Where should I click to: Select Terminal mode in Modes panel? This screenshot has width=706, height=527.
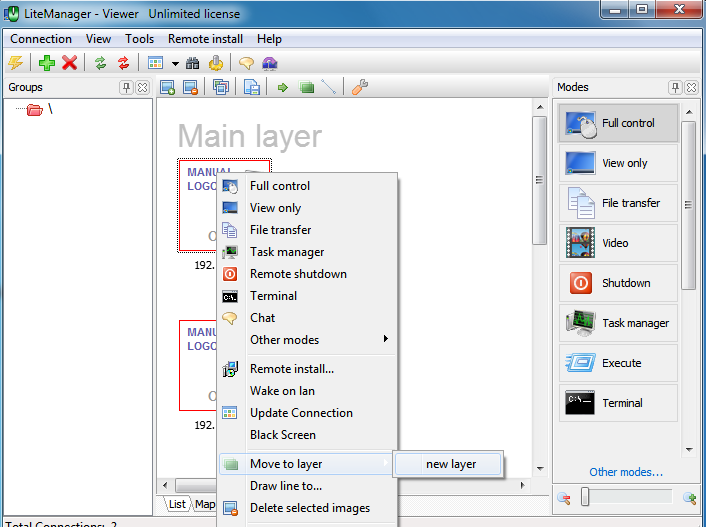click(x=618, y=403)
